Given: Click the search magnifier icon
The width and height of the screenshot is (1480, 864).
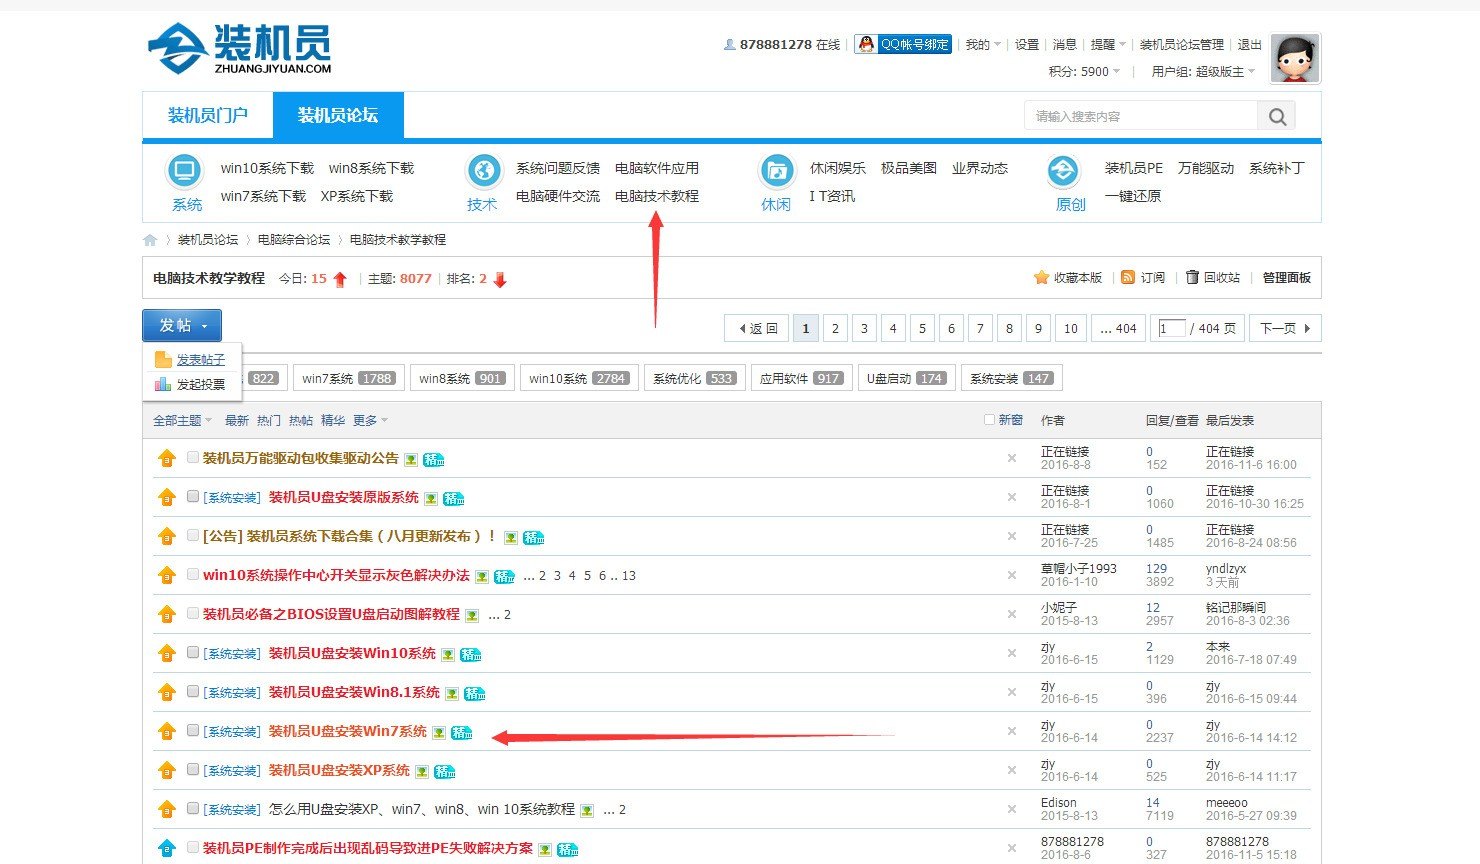Looking at the screenshot, I should tap(1277, 116).
